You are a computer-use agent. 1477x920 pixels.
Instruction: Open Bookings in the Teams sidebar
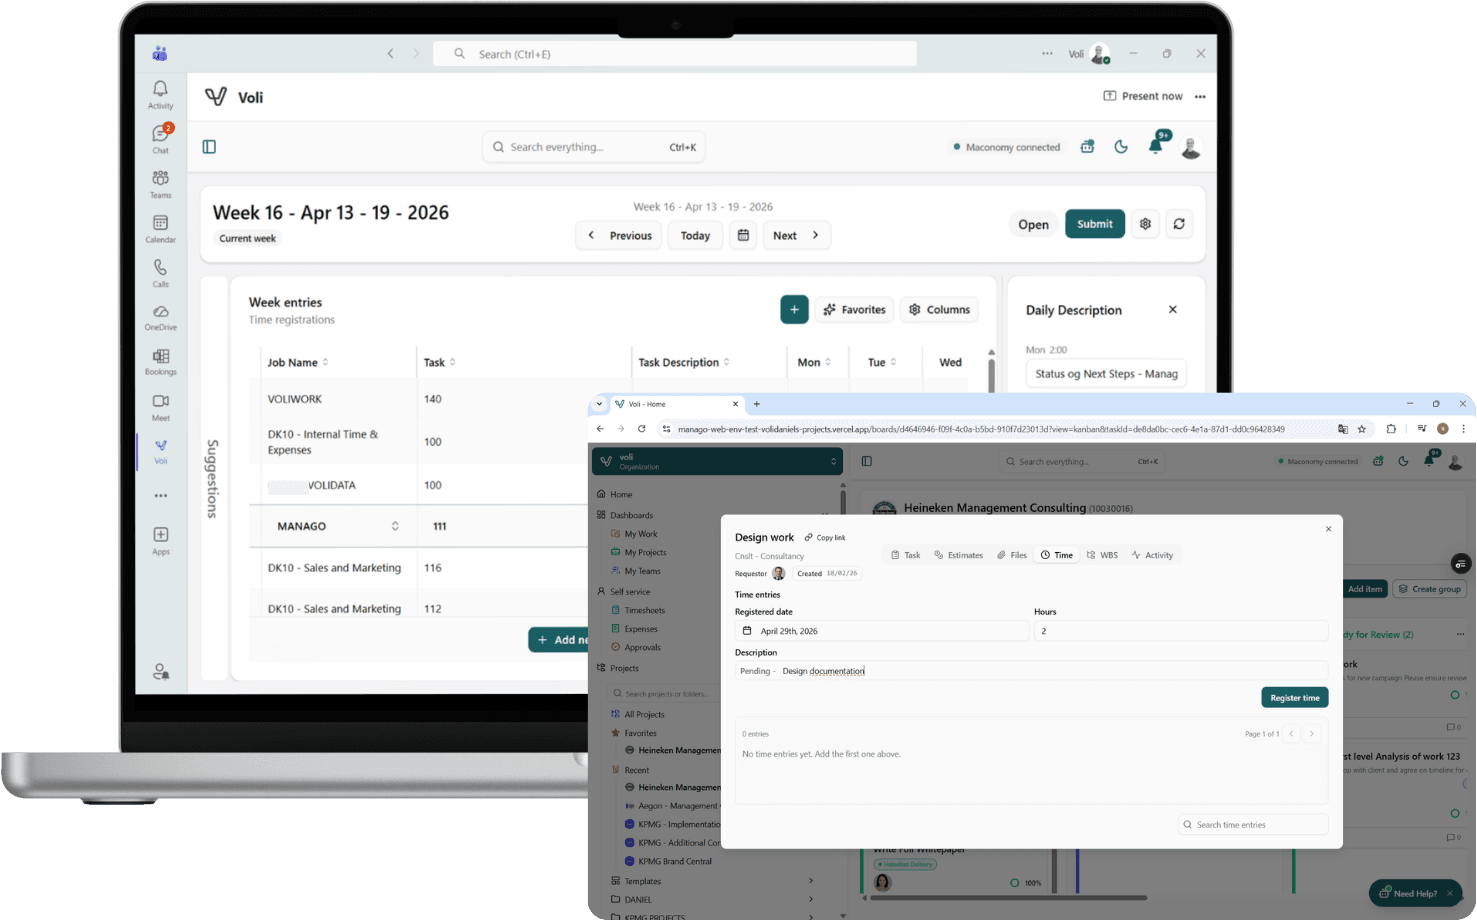coord(160,361)
